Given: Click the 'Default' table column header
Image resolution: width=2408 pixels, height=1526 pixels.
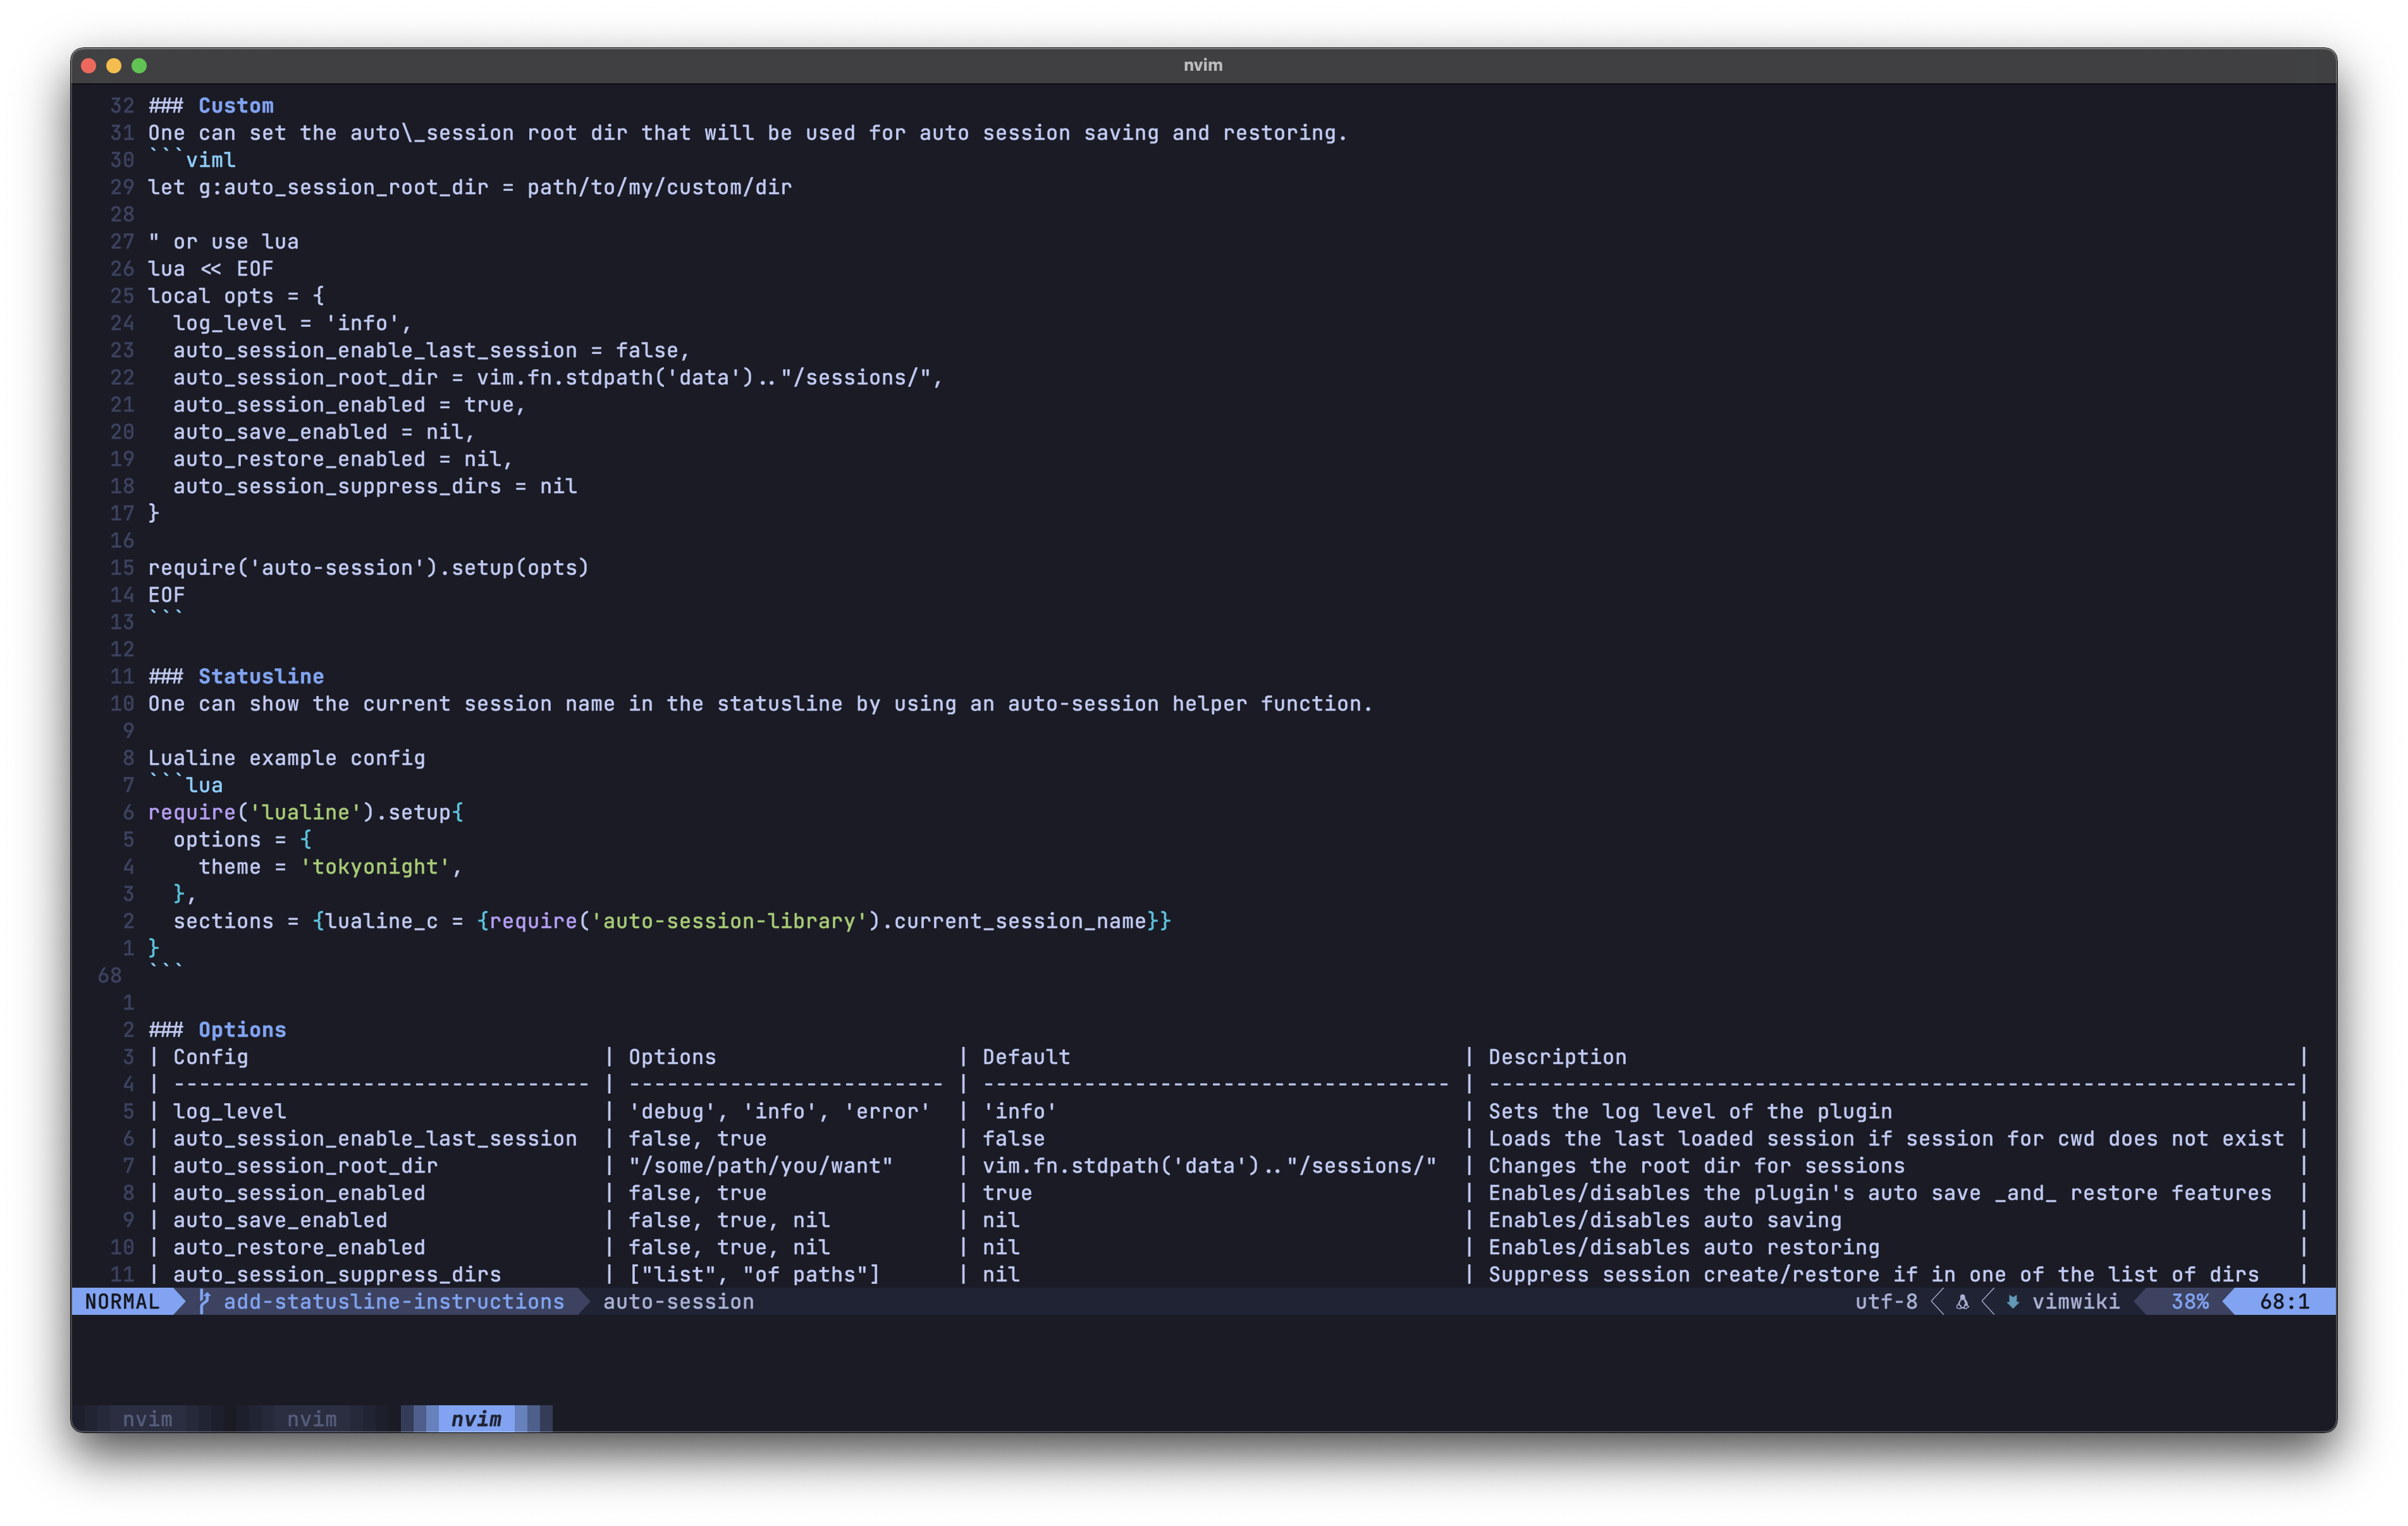Looking at the screenshot, I should tap(1026, 1057).
